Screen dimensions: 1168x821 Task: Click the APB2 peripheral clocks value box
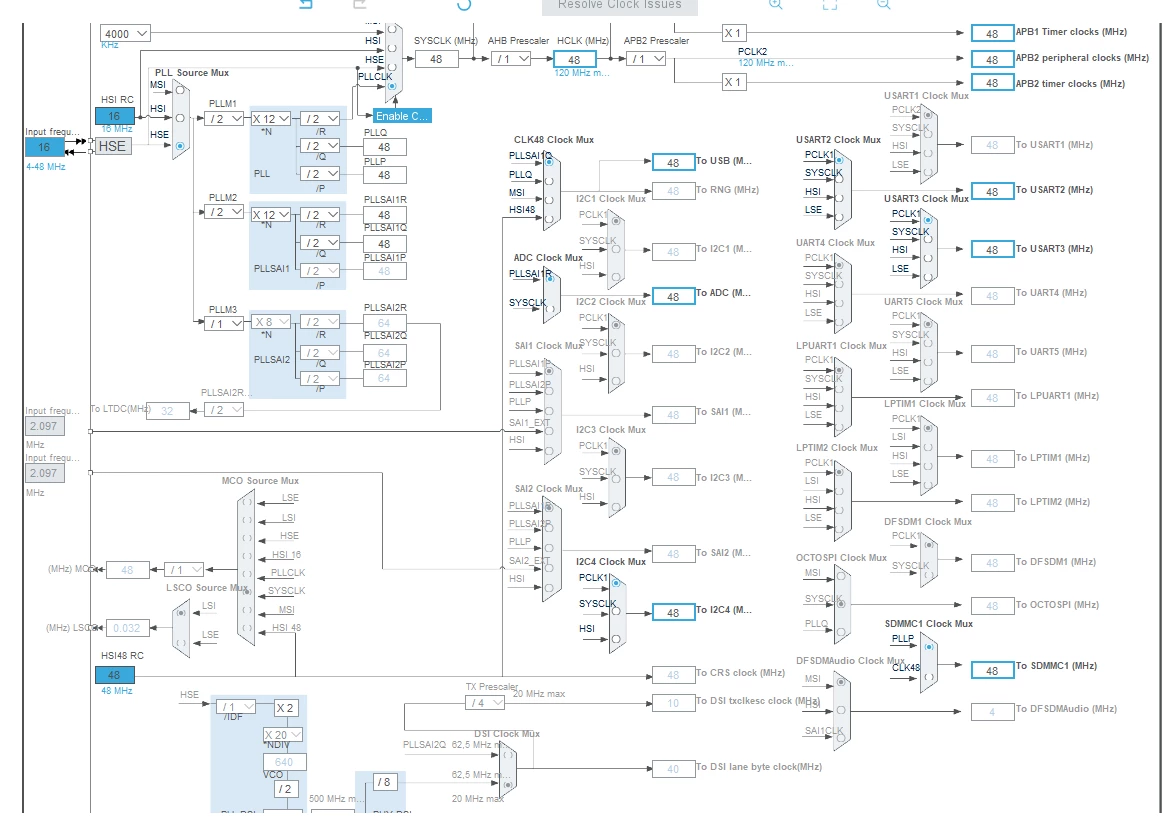pyautogui.click(x=992, y=60)
